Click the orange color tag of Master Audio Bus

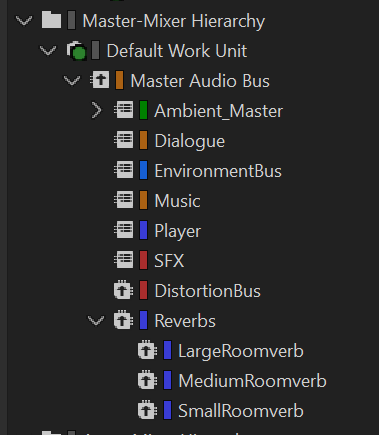119,81
